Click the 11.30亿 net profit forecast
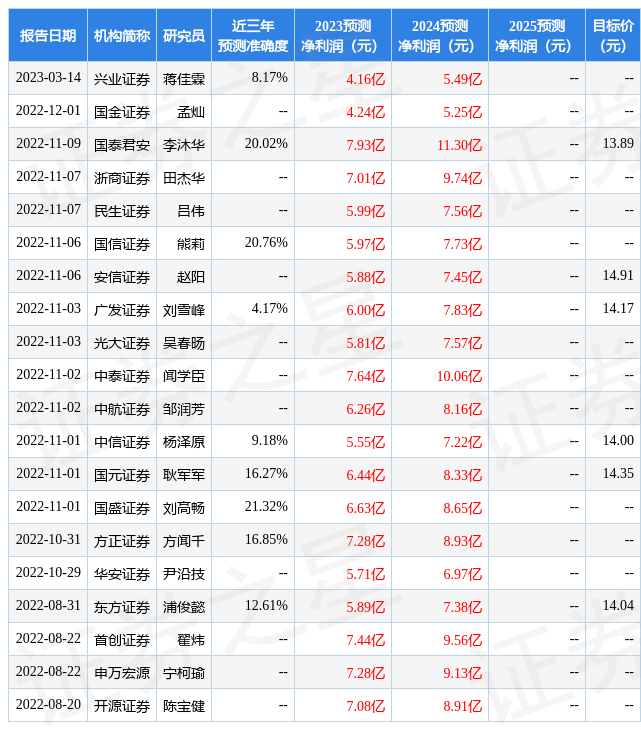Viewport: 641px width, 730px height. coord(459,145)
